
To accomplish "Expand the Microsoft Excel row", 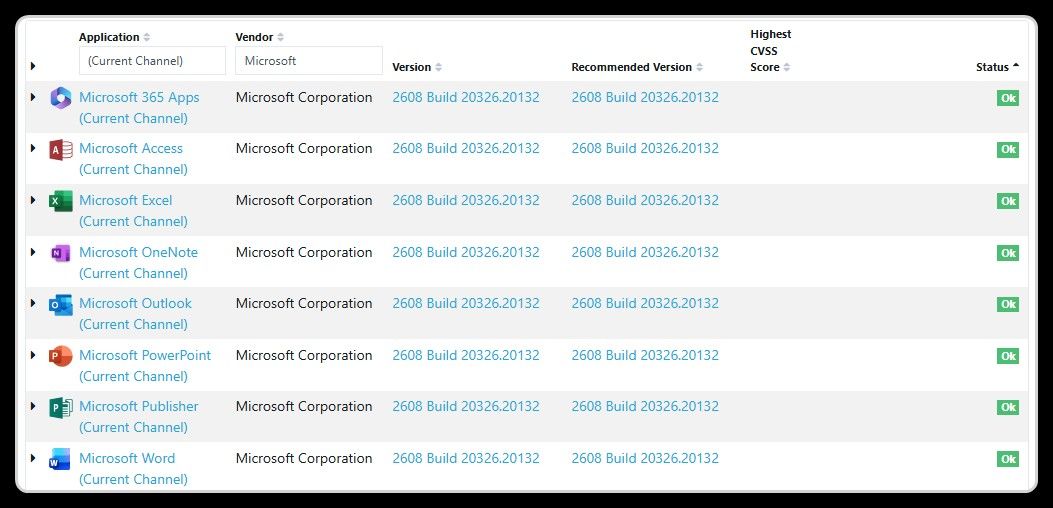I will [x=33, y=200].
